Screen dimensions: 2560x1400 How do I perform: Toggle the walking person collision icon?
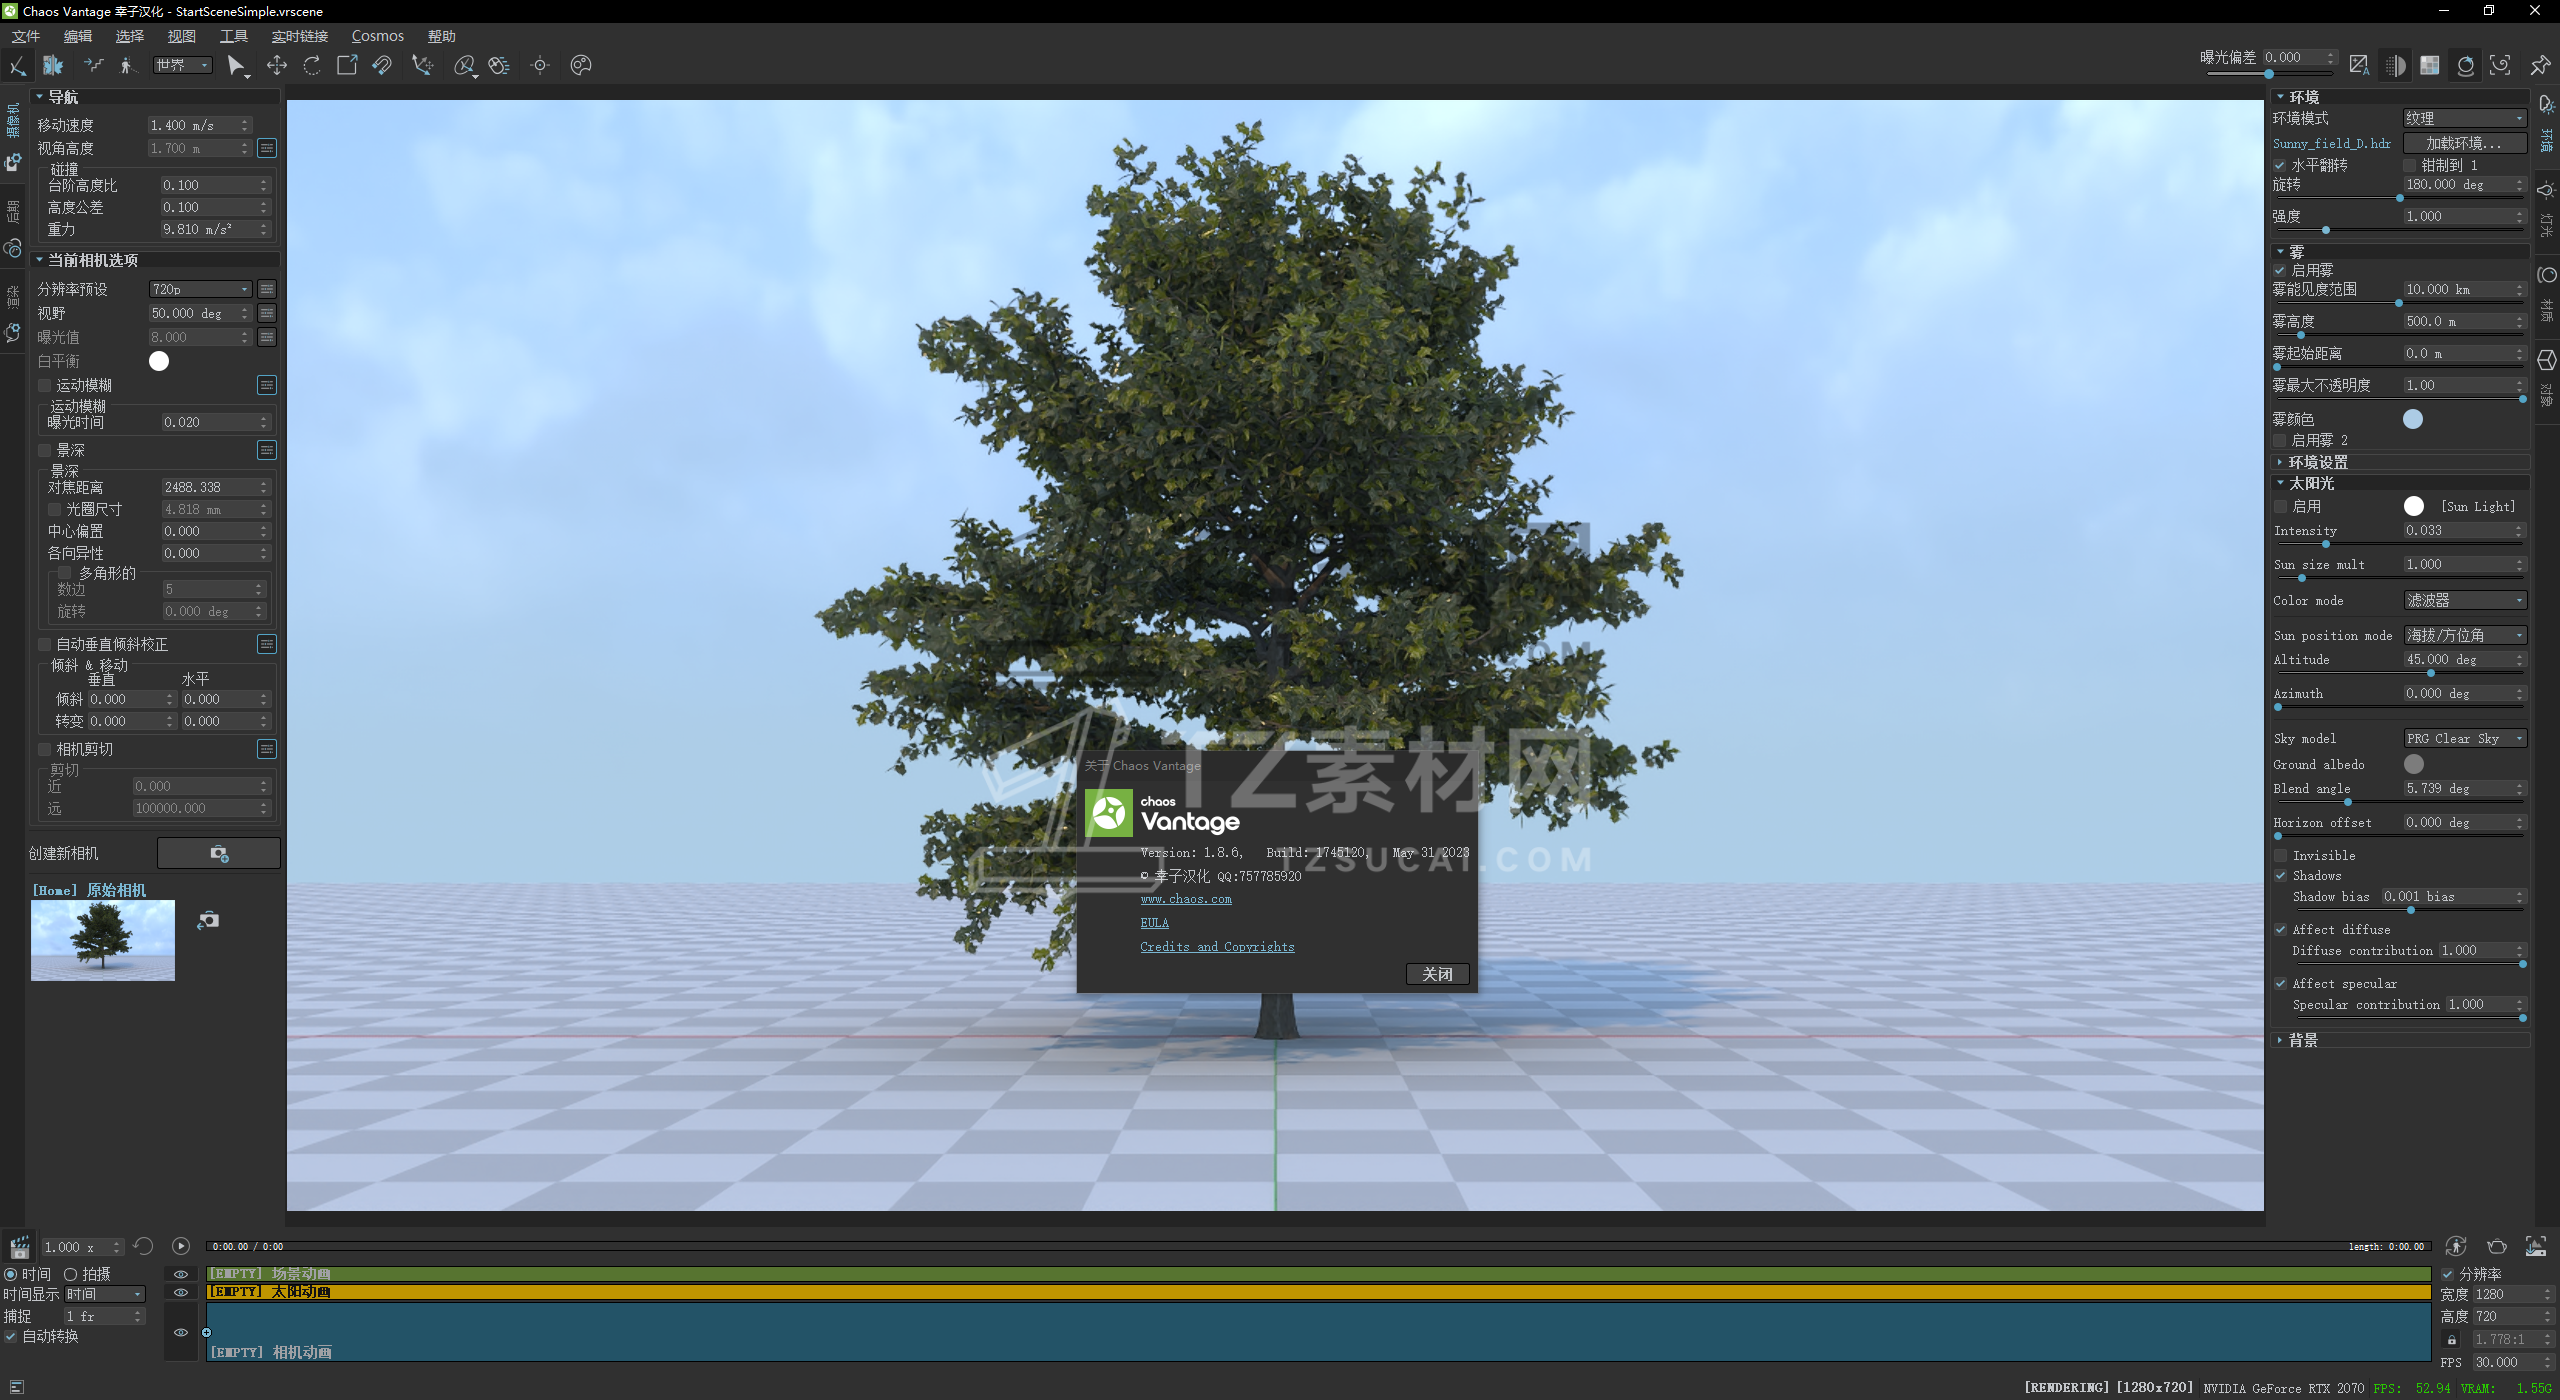[126, 65]
